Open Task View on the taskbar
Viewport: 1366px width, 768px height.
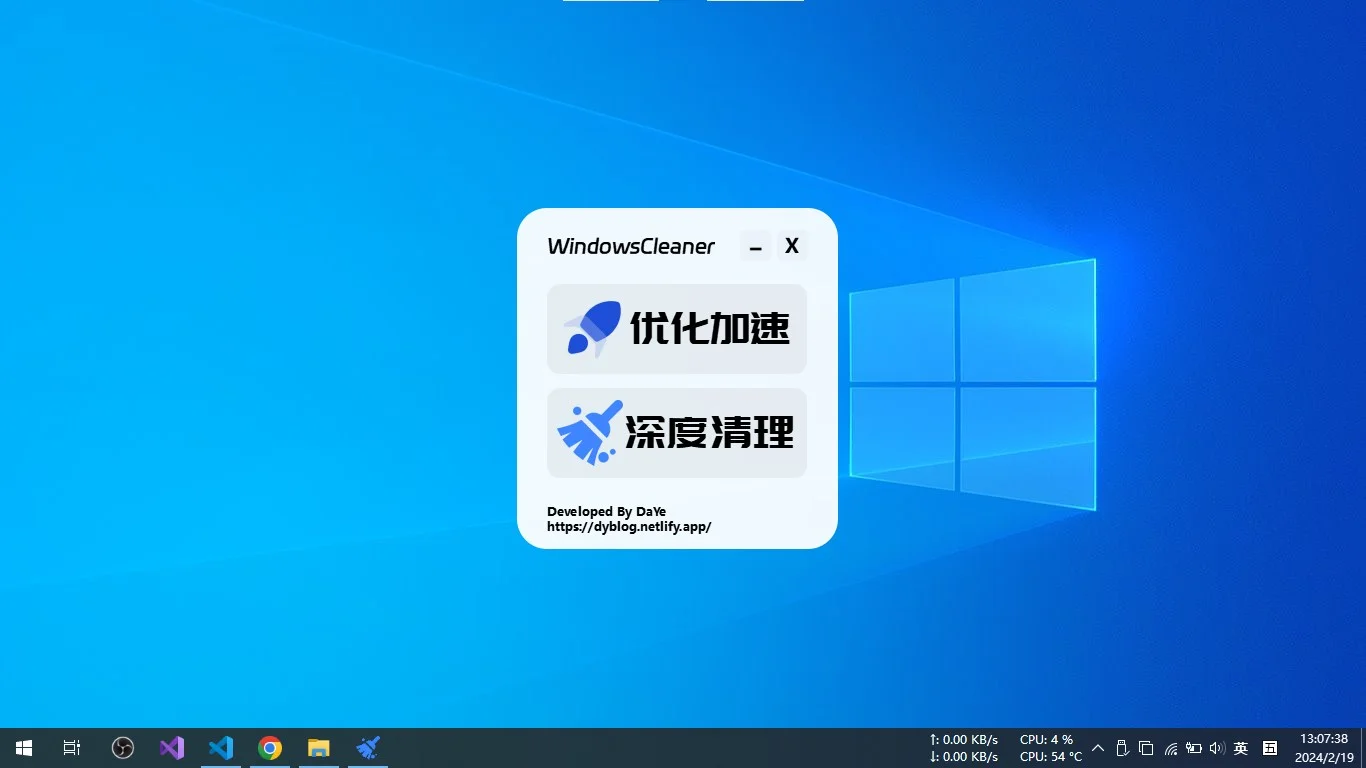coord(72,748)
